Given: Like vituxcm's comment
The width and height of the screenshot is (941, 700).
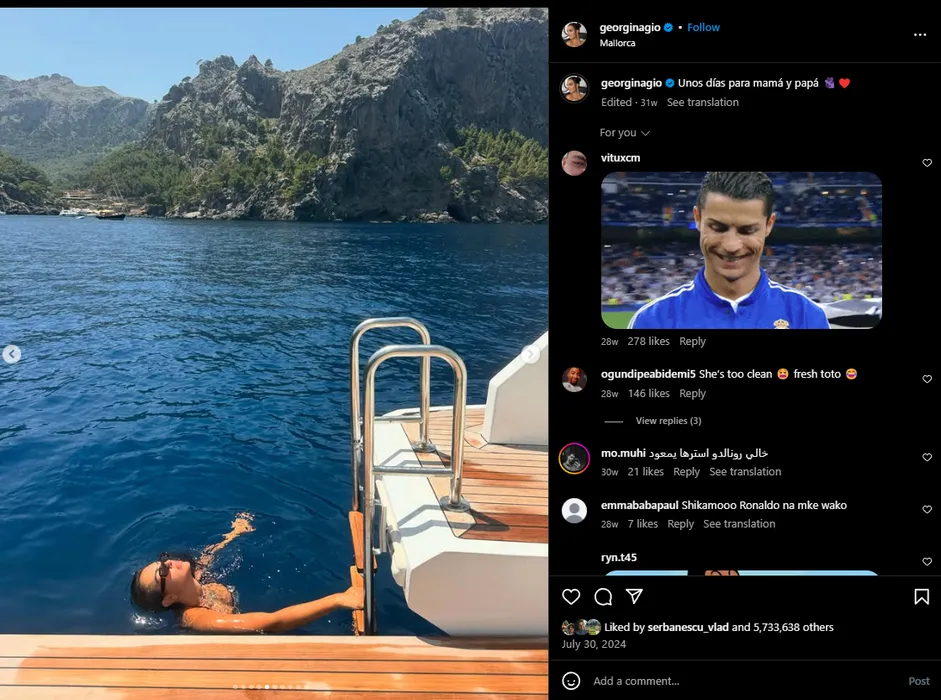Looking at the screenshot, I should coord(927,163).
